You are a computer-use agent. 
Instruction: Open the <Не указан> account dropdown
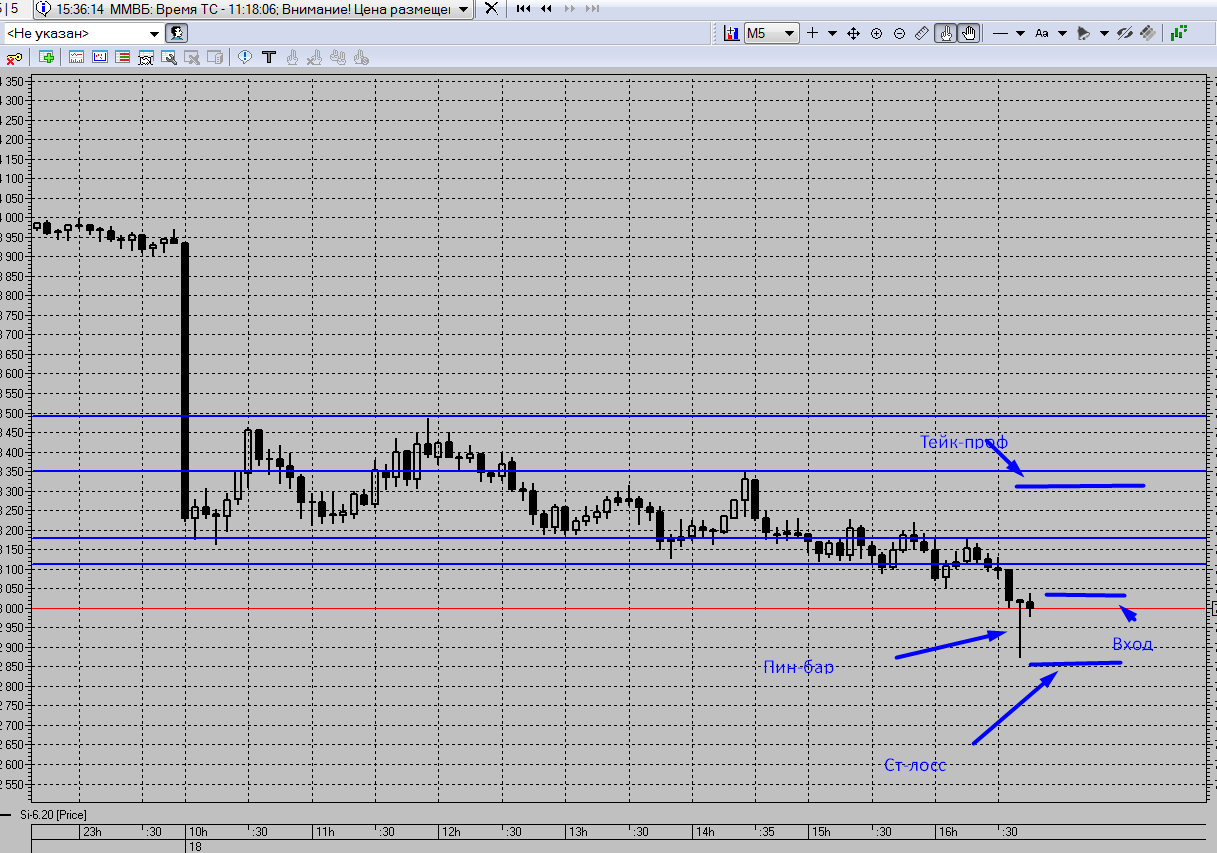coord(84,33)
